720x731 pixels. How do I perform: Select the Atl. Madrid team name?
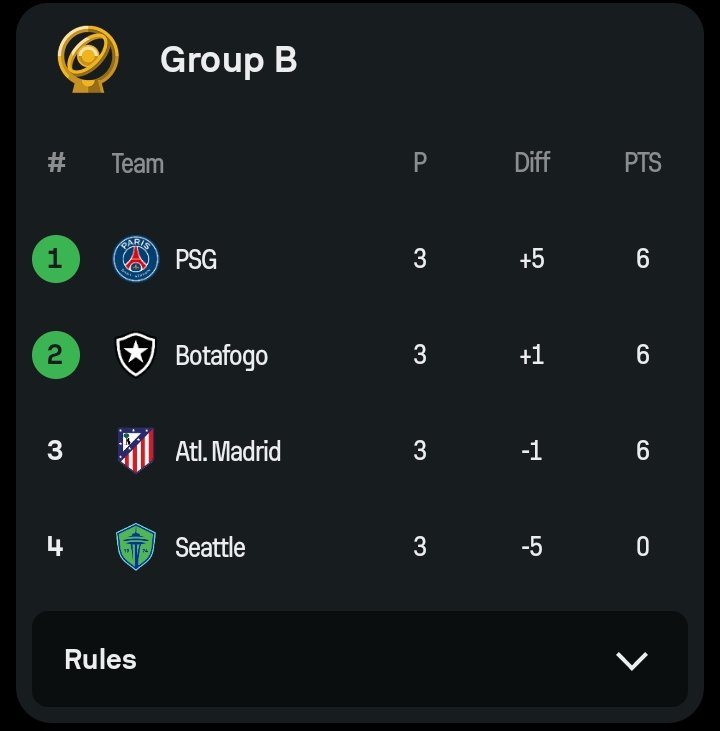pyautogui.click(x=228, y=451)
